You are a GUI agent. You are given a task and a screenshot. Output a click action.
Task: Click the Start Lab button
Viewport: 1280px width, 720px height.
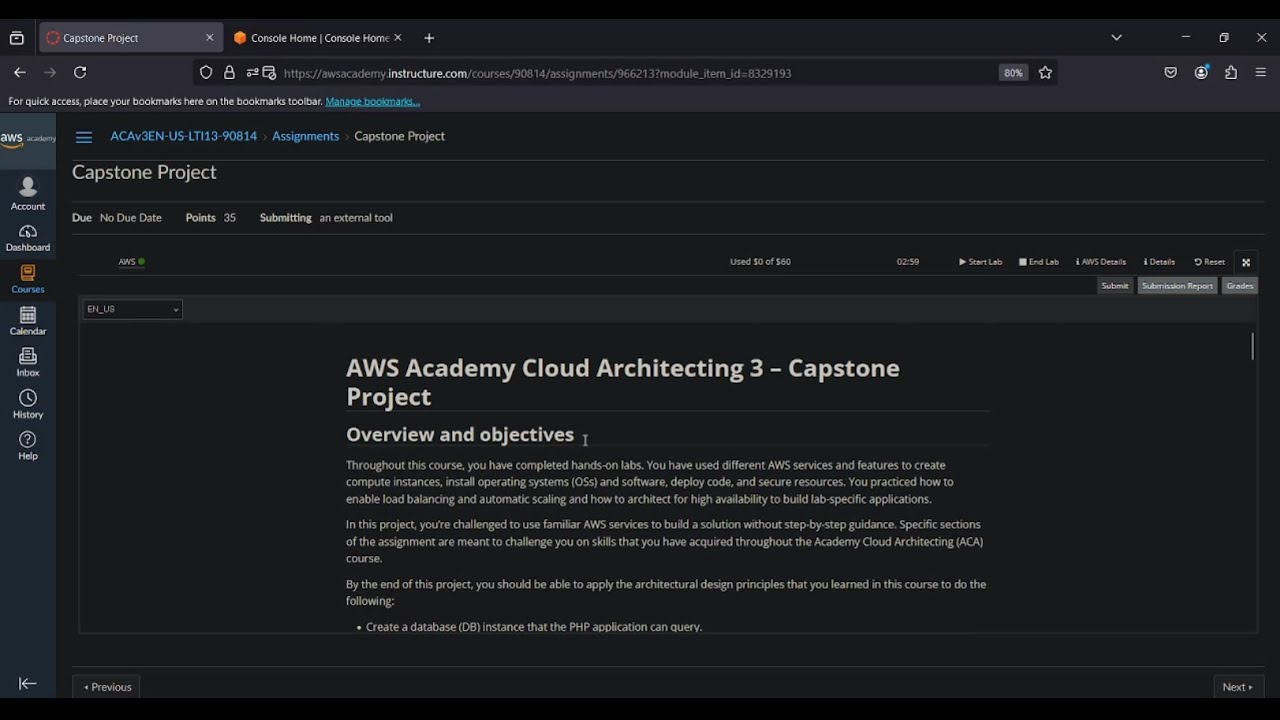coord(980,262)
